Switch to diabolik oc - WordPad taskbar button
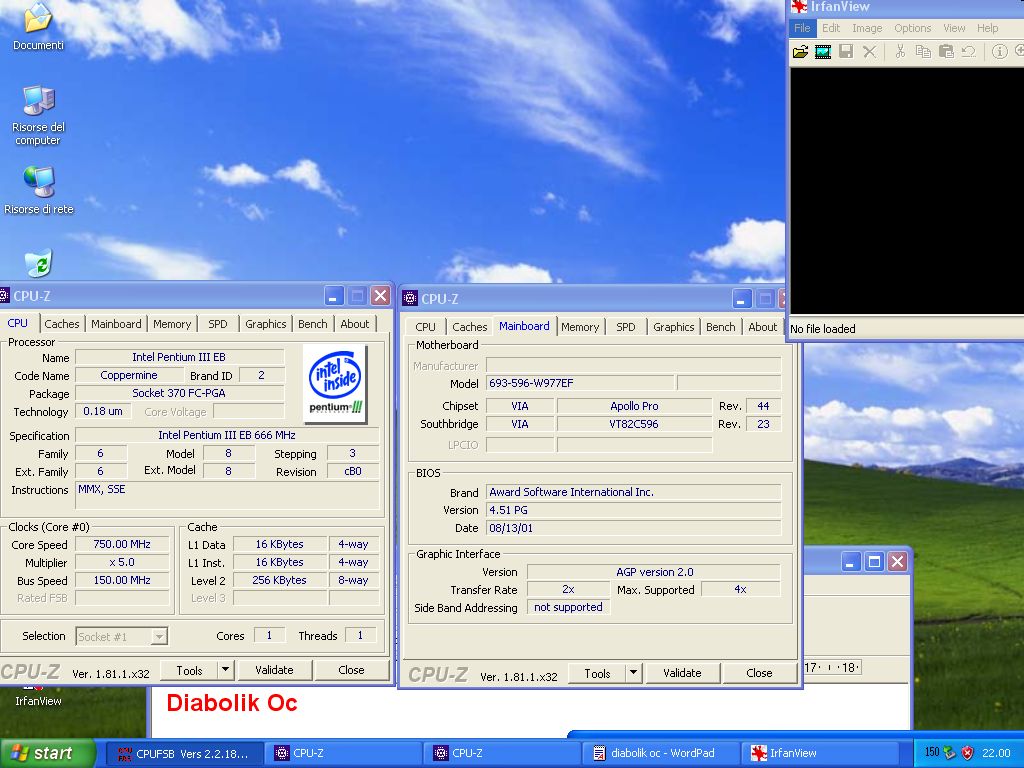This screenshot has height=768, width=1024. pyautogui.click(x=662, y=753)
